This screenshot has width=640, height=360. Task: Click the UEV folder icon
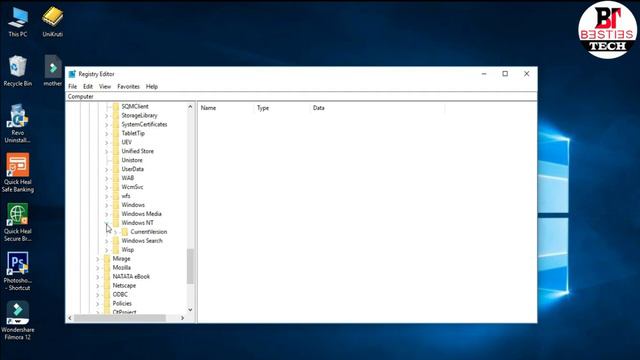[x=116, y=142]
